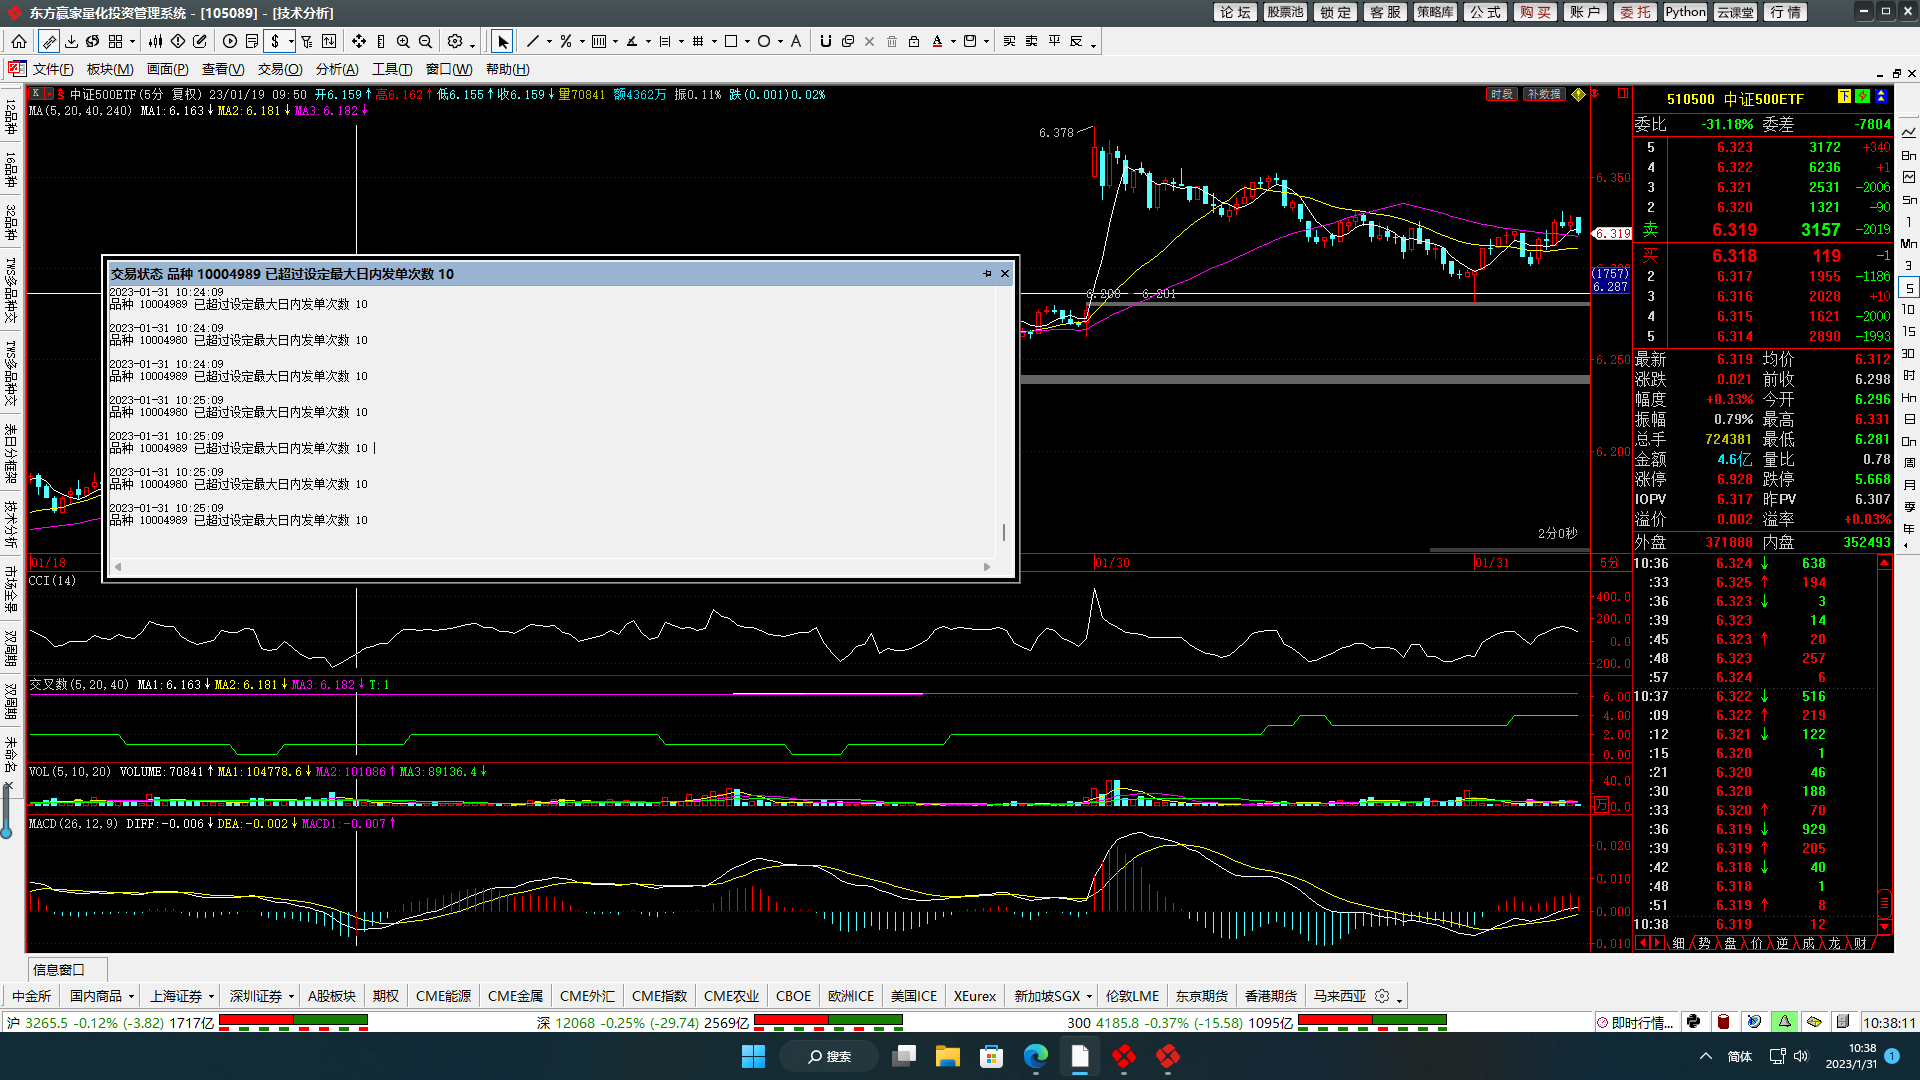Expand the dollar sign trade dropdown arrow

291,42
